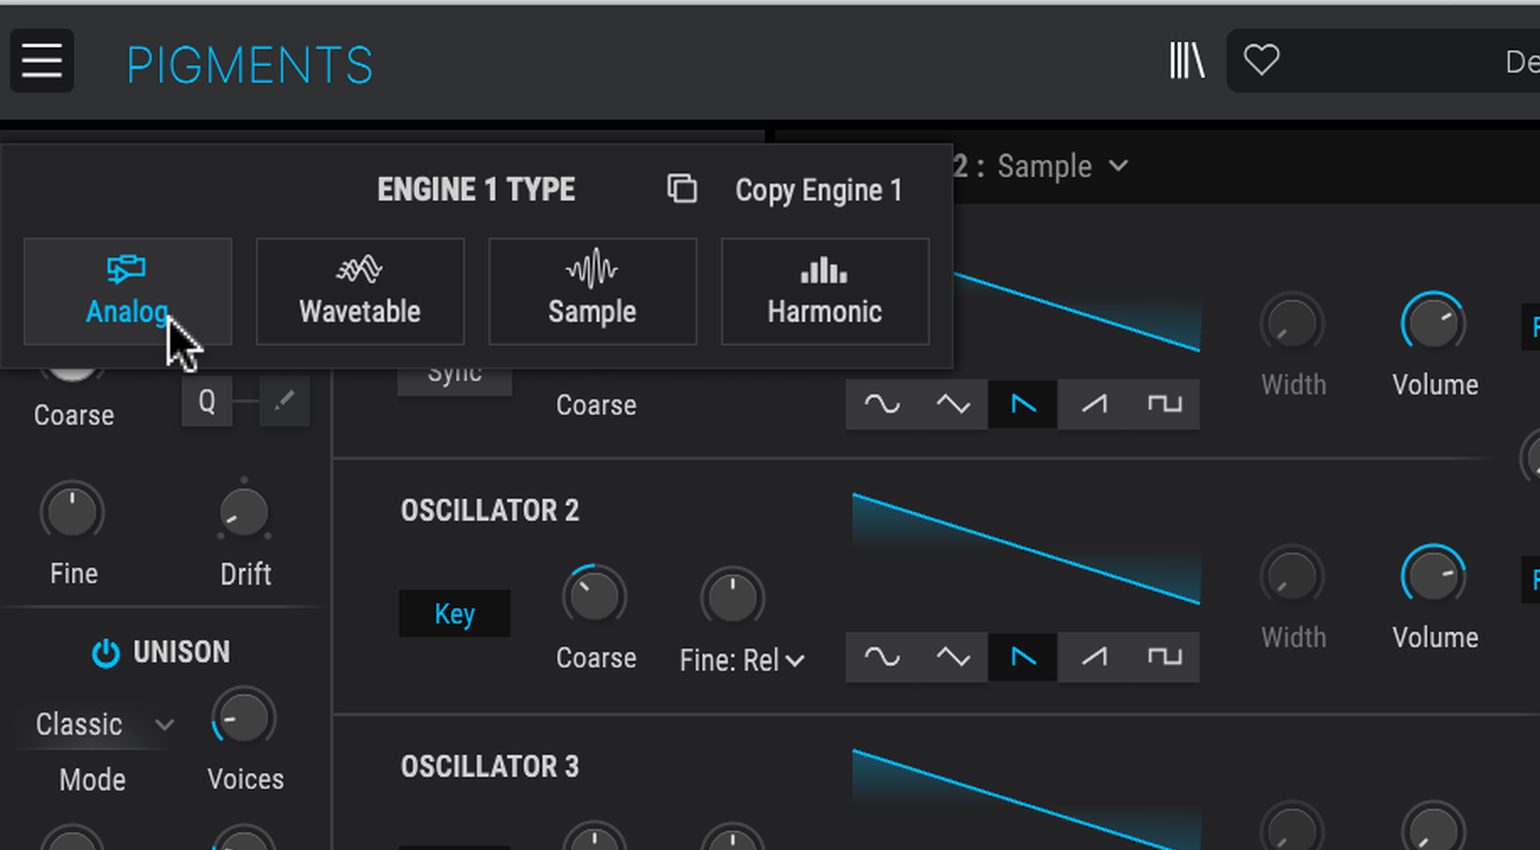Click the heart favorite icon

pyautogui.click(x=1261, y=61)
